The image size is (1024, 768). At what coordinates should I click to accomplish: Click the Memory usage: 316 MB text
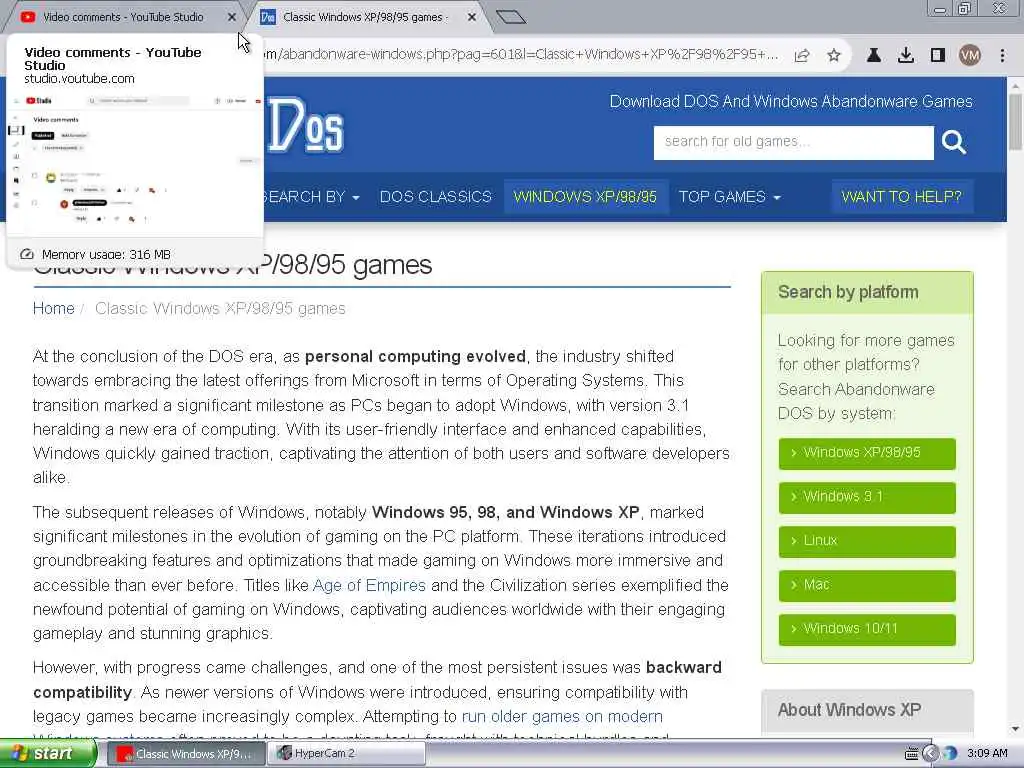click(x=106, y=254)
